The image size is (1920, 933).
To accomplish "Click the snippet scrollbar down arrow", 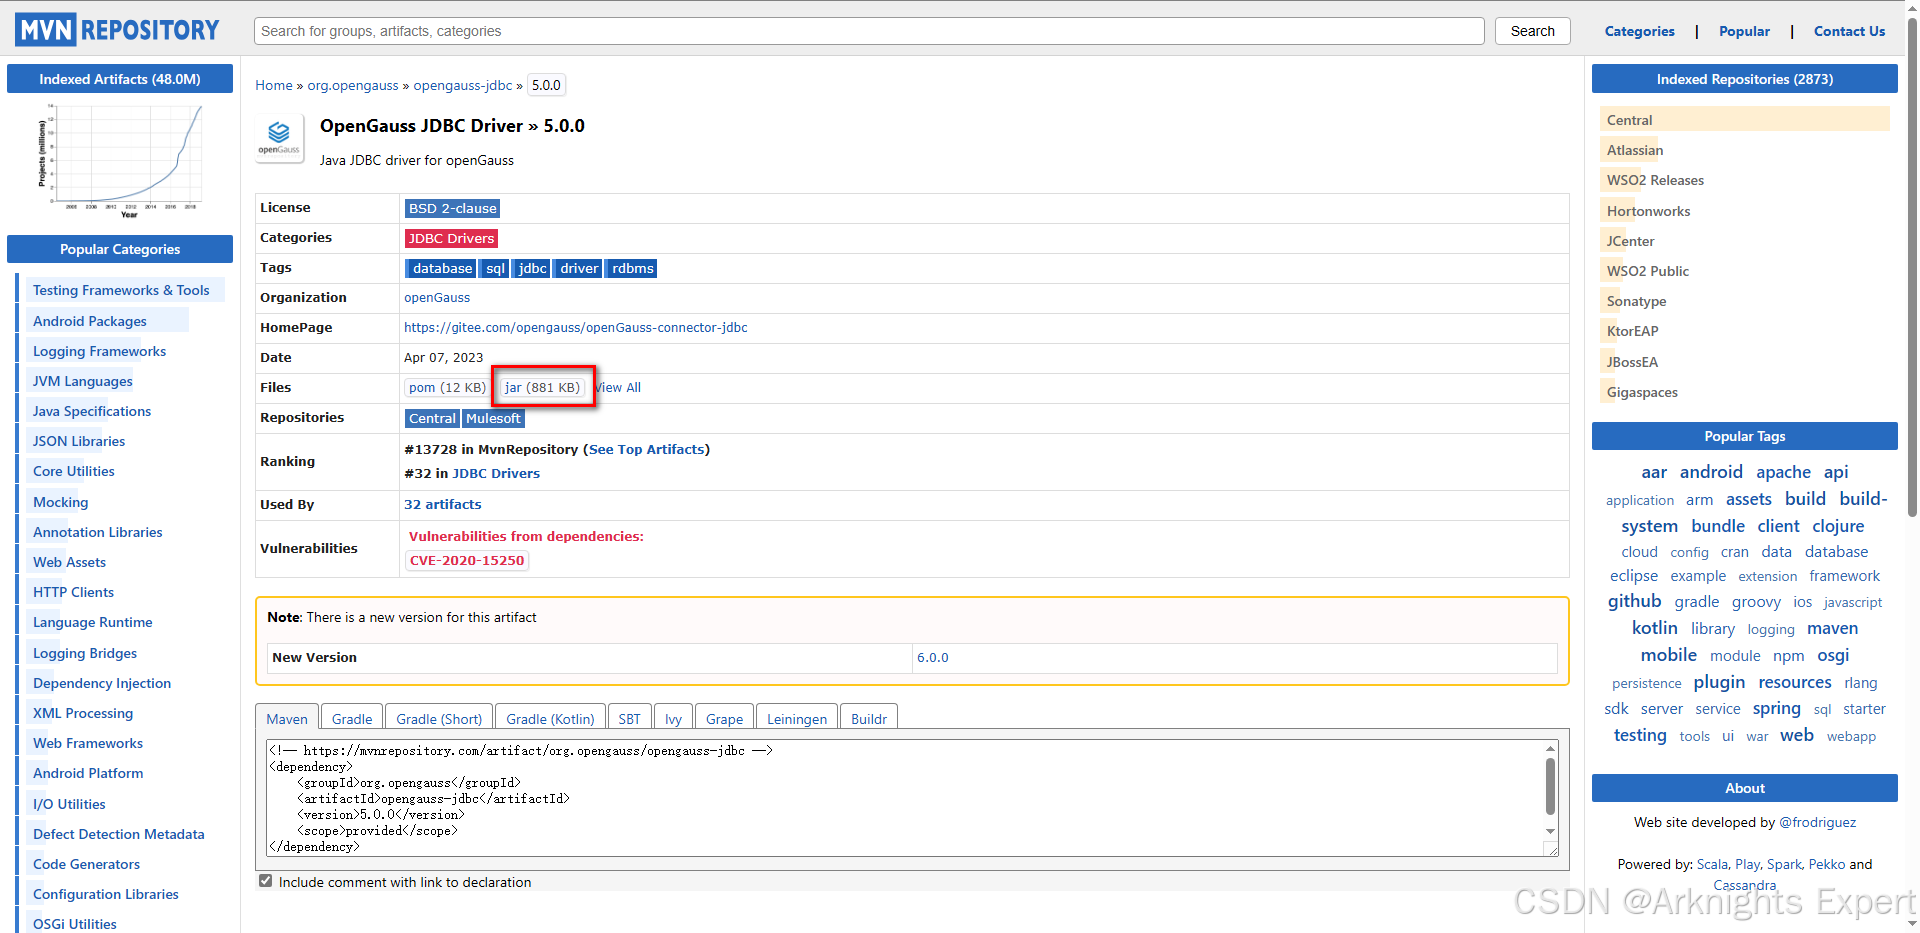I will (x=1551, y=831).
